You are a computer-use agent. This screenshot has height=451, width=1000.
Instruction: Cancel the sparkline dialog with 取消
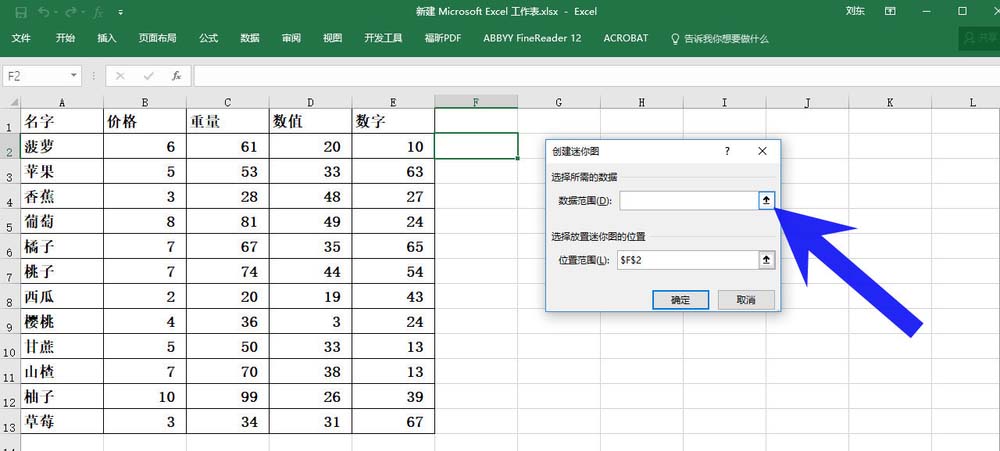(x=746, y=300)
